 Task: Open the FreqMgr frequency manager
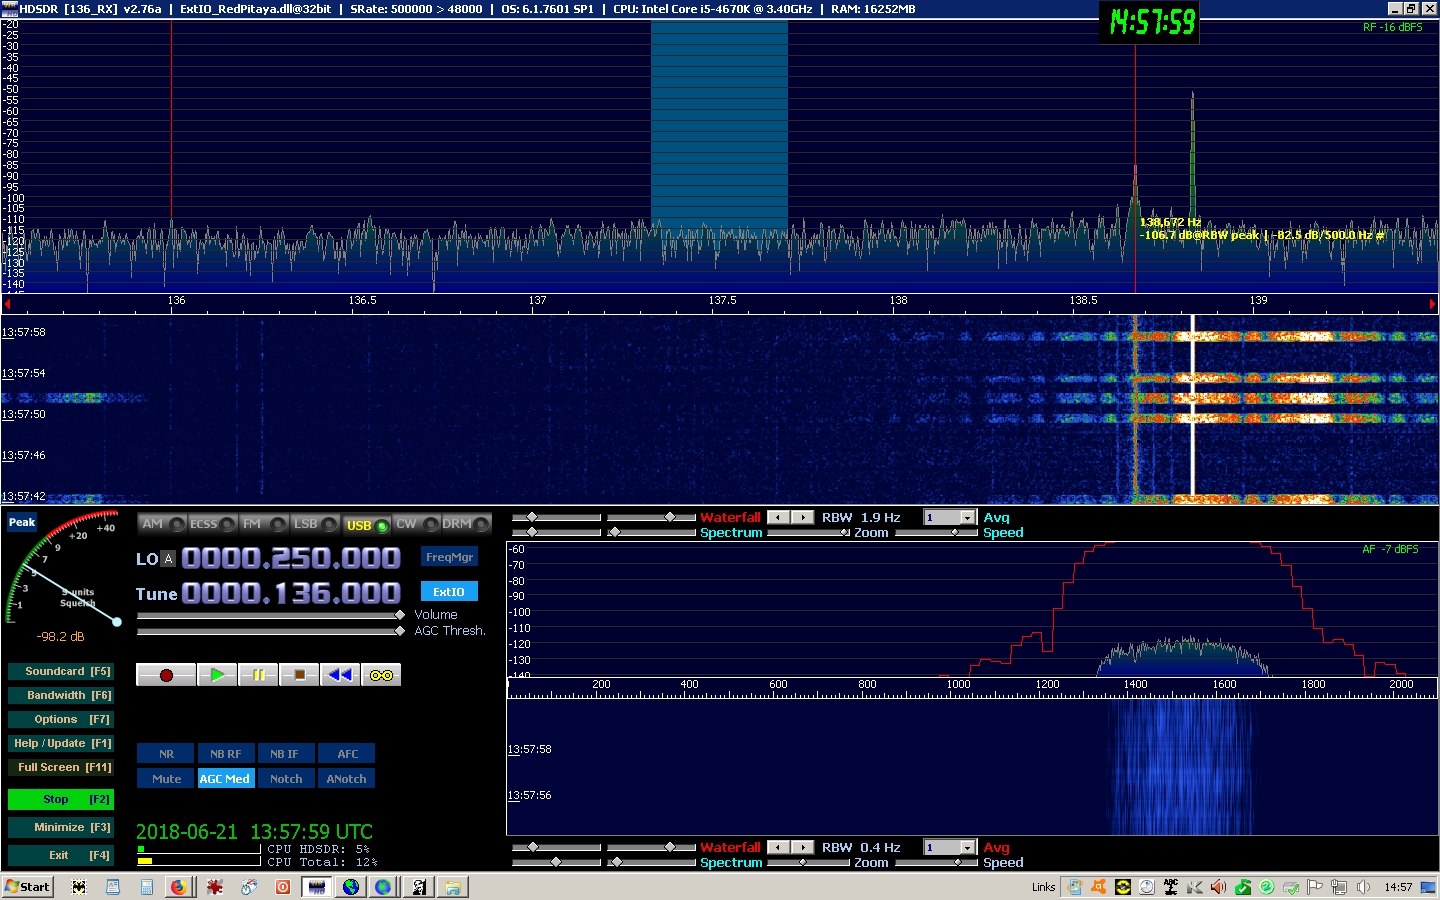coord(449,557)
